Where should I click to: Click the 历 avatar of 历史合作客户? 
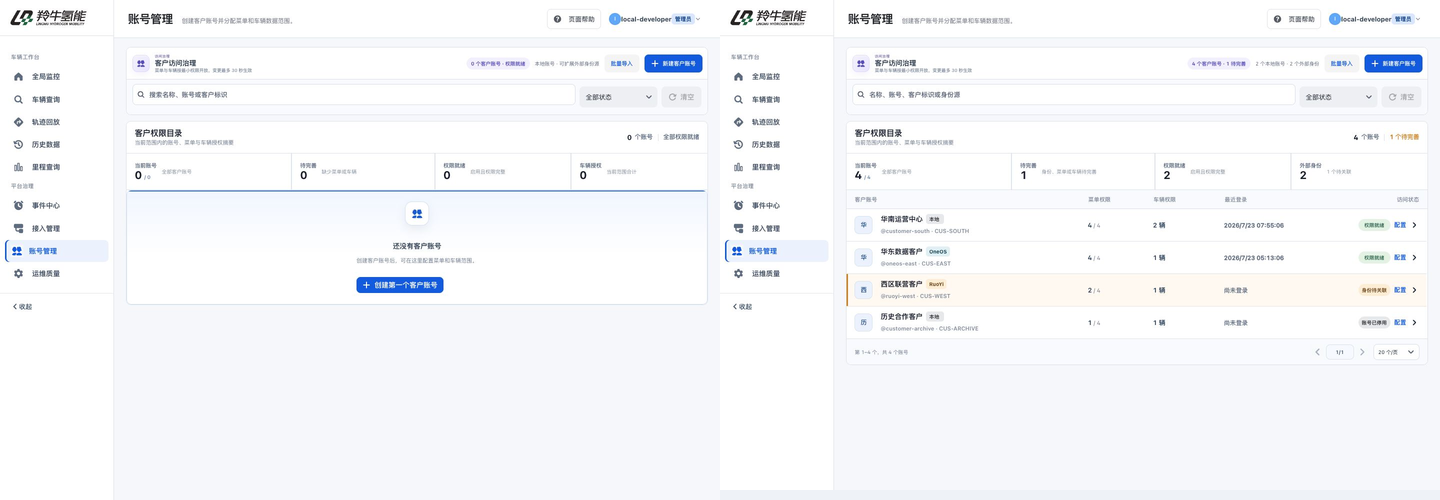[x=863, y=322]
